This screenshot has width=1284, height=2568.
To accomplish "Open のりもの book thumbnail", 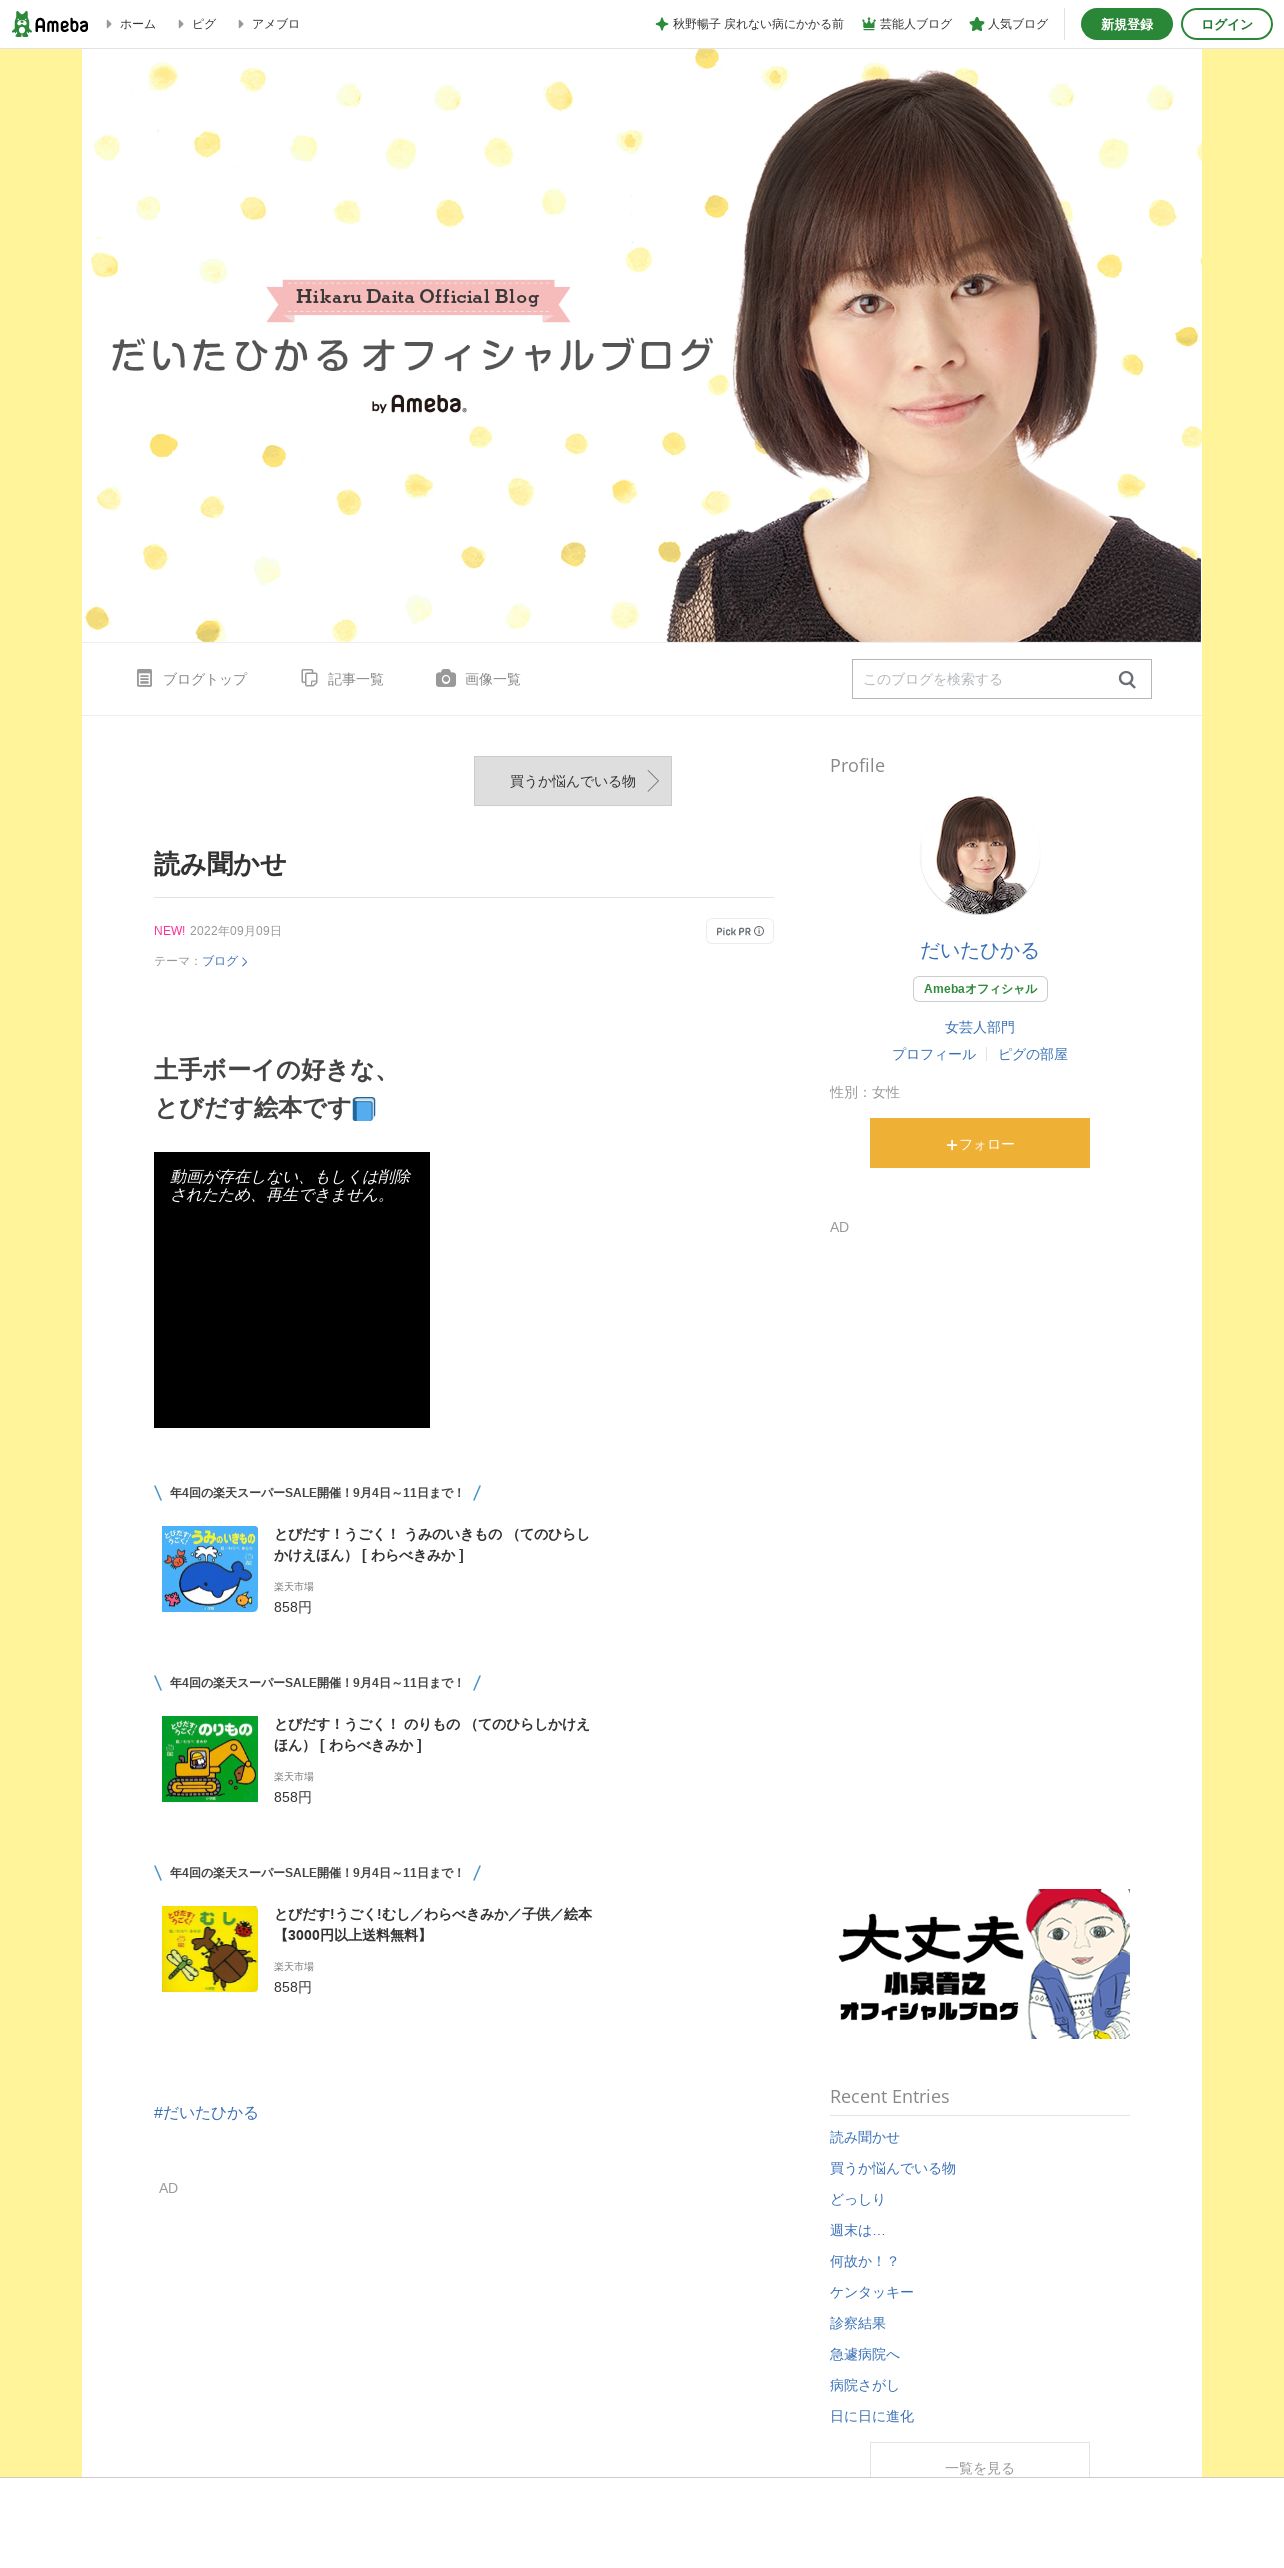I will click(210, 1758).
